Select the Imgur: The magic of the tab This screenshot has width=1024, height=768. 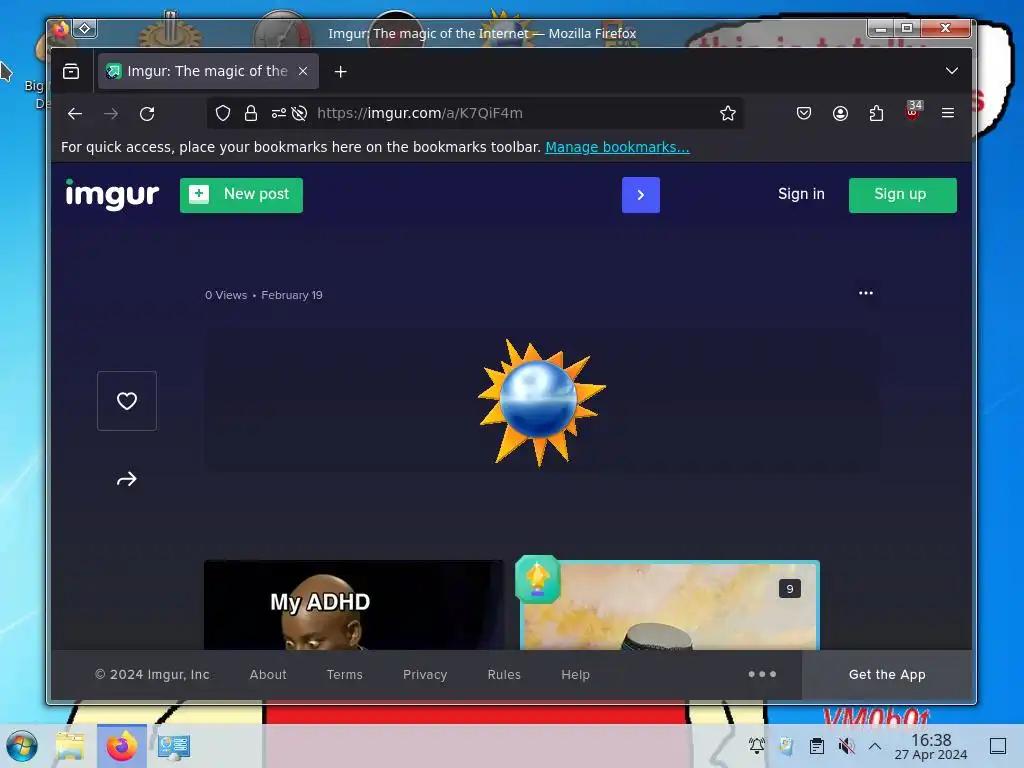click(x=208, y=71)
